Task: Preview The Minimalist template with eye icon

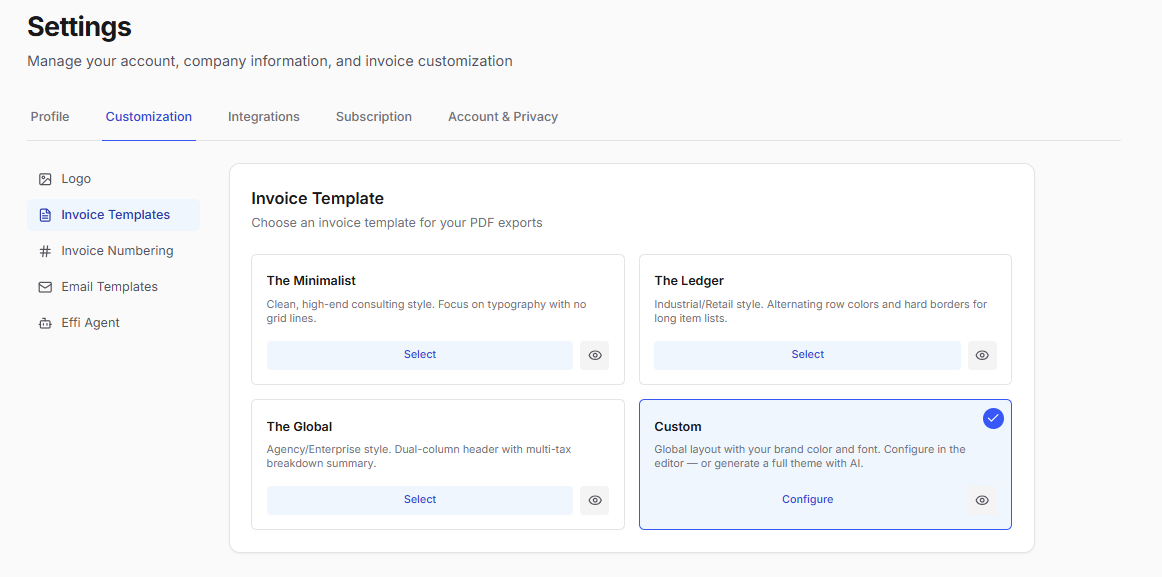Action: [x=594, y=356]
